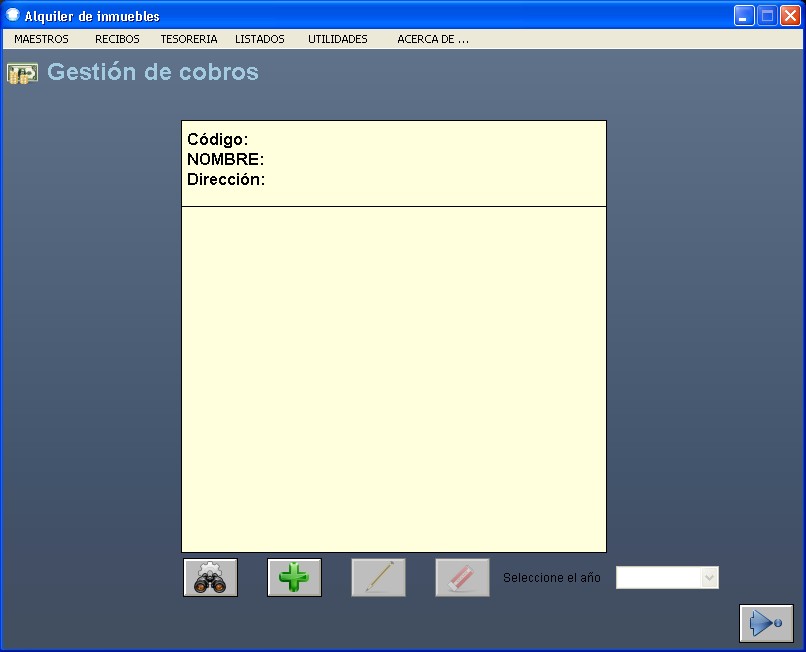Add a new record with the green plus

pyautogui.click(x=294, y=577)
